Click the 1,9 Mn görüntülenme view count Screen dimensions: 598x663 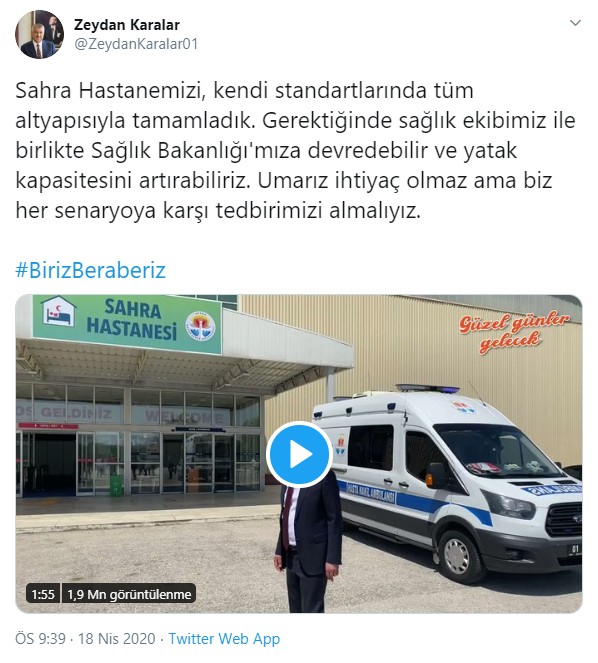point(129,595)
